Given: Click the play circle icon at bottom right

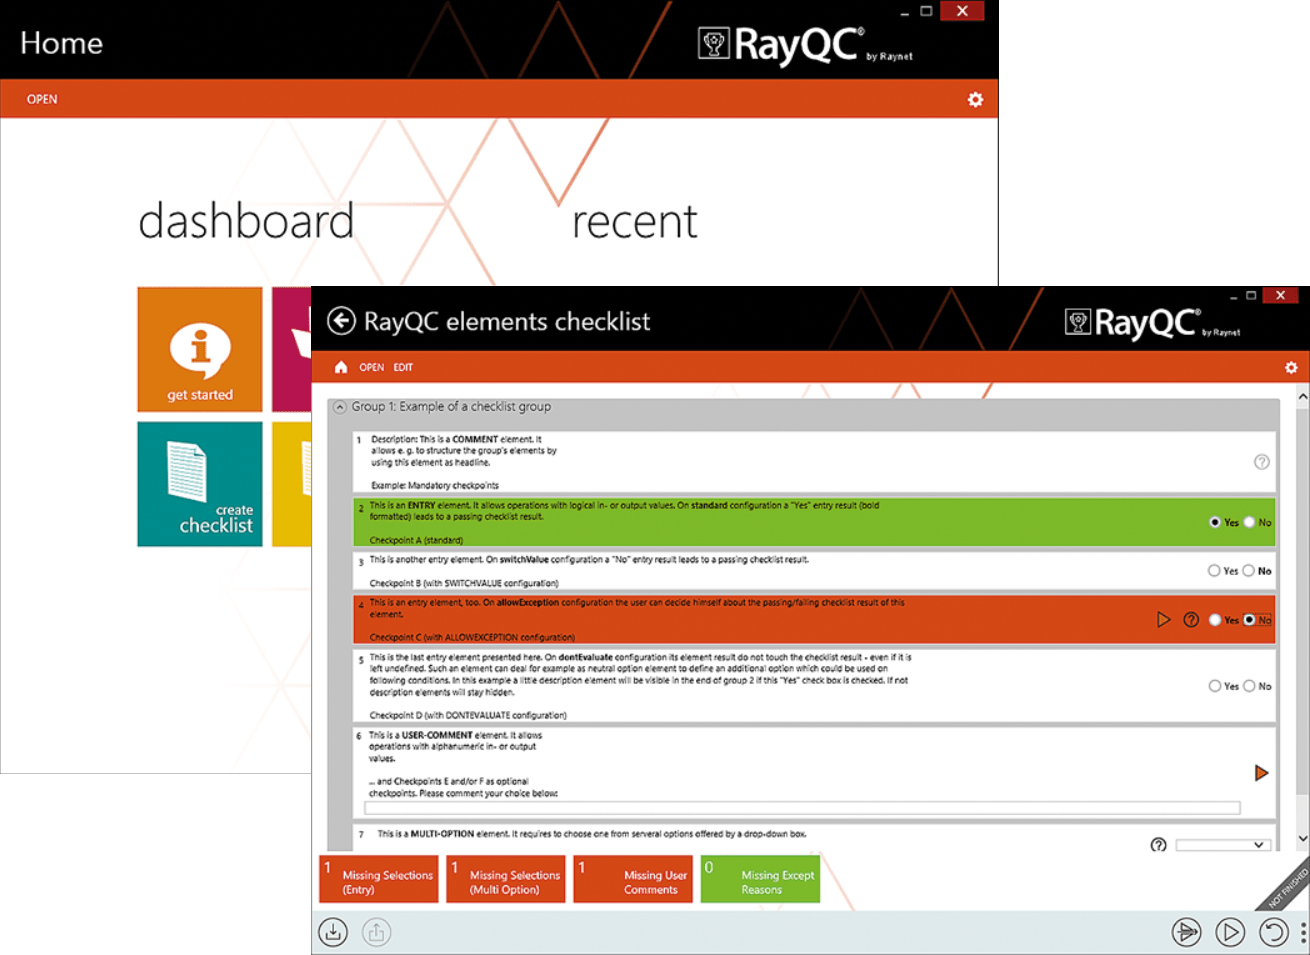Looking at the screenshot, I should click(x=1230, y=932).
